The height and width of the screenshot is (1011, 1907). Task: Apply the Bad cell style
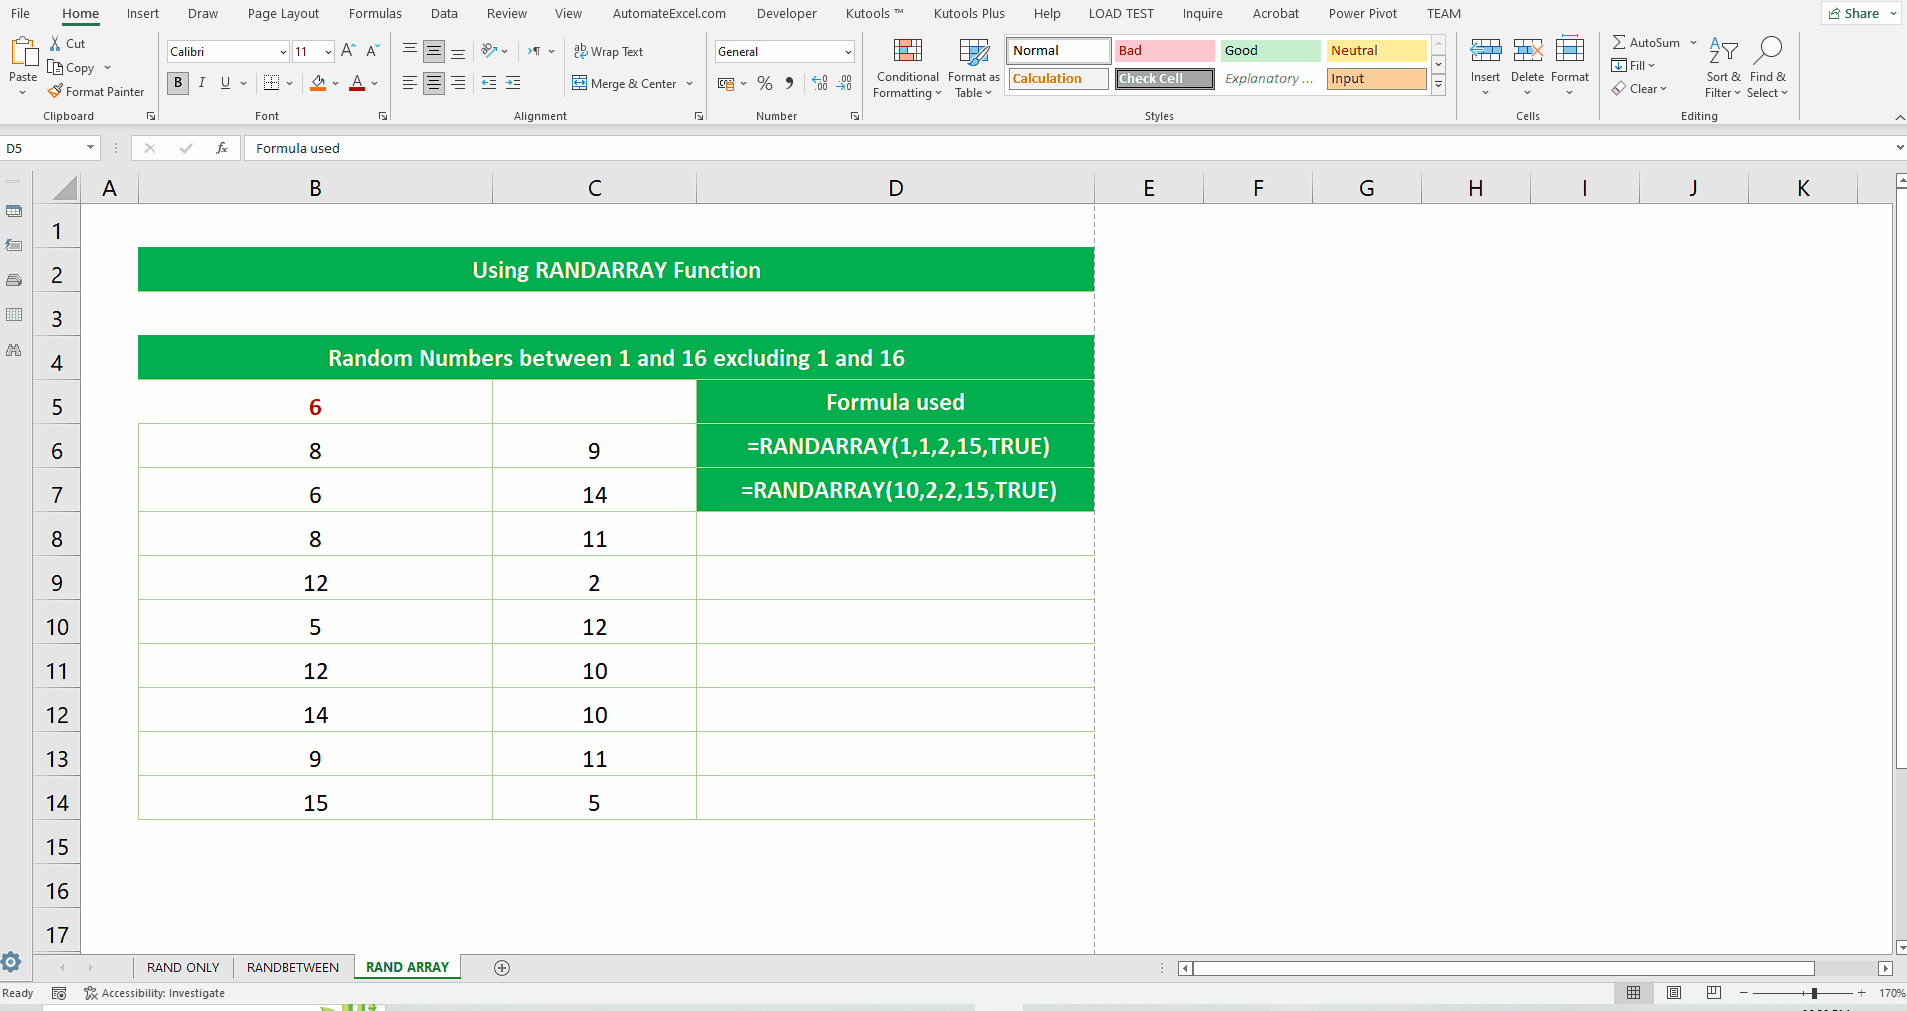click(1164, 50)
